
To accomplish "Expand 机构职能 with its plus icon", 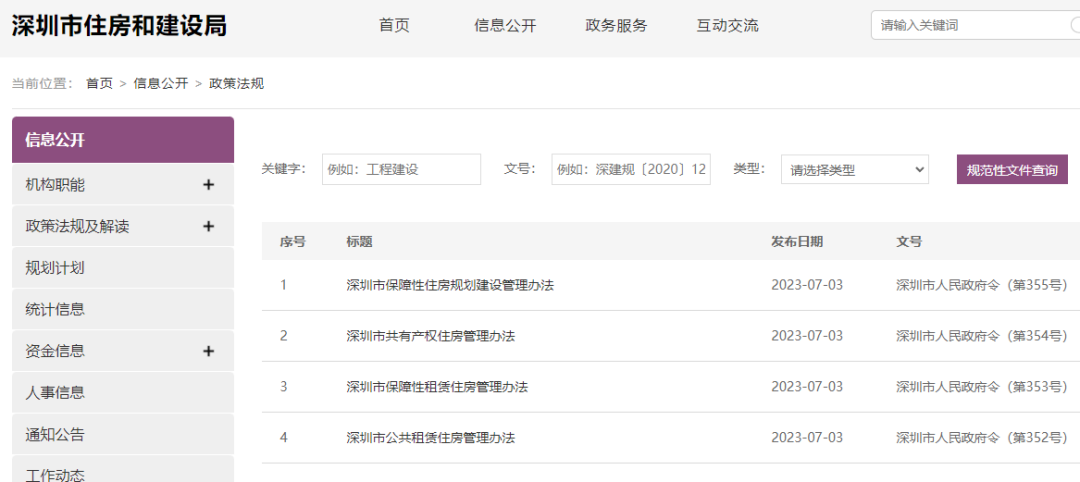I will pos(209,185).
